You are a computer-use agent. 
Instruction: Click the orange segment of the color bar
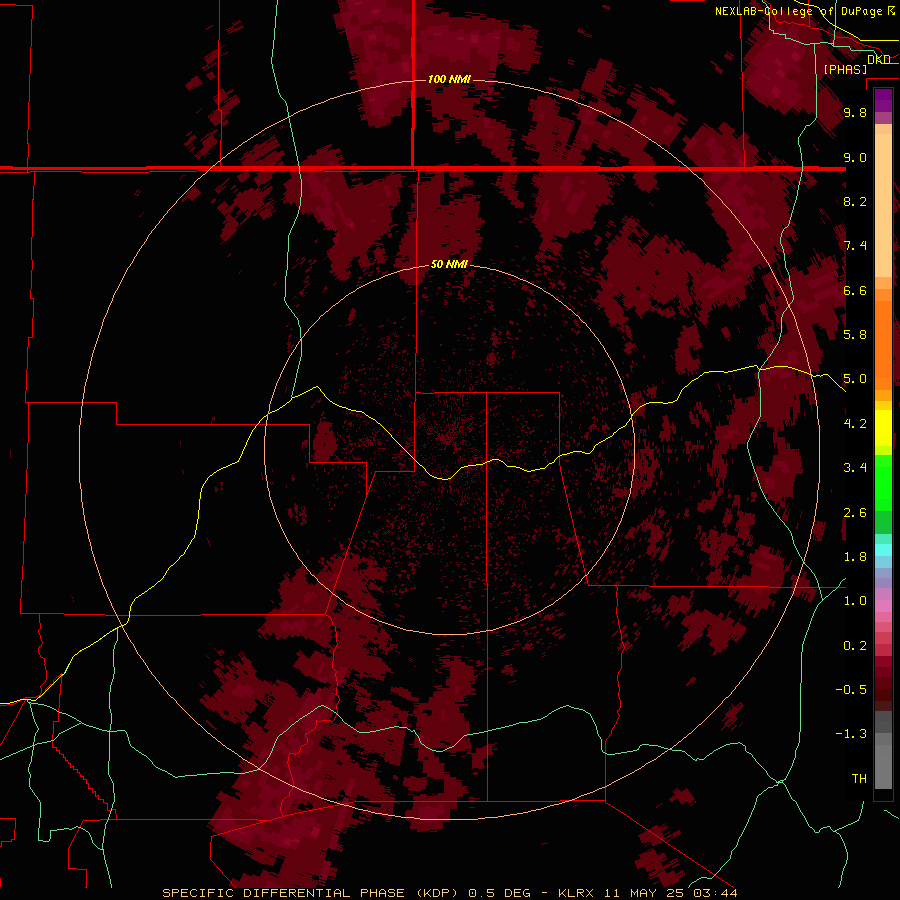883,344
